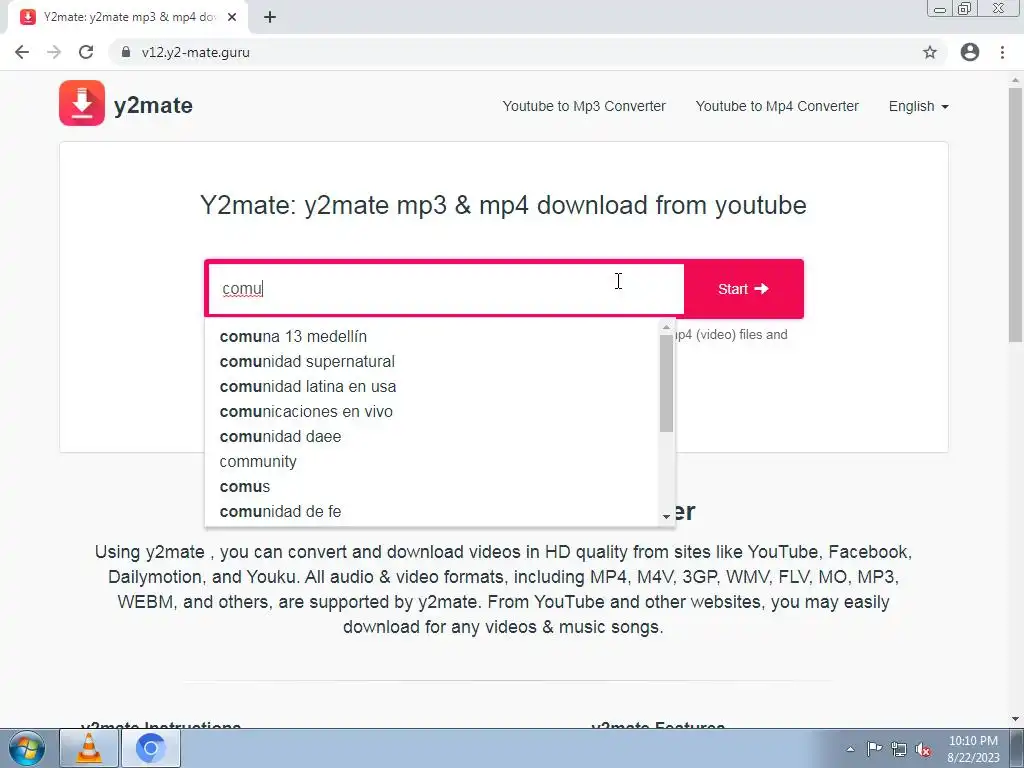Open the clock showing 10:10 PM

coord(973,749)
